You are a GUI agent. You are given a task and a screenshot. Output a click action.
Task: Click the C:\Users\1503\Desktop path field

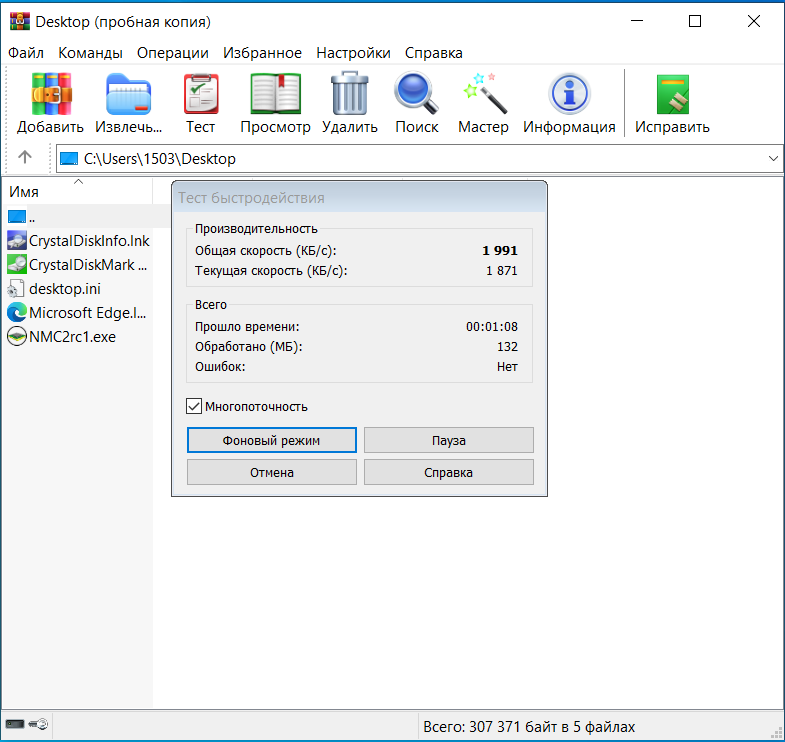(420, 159)
